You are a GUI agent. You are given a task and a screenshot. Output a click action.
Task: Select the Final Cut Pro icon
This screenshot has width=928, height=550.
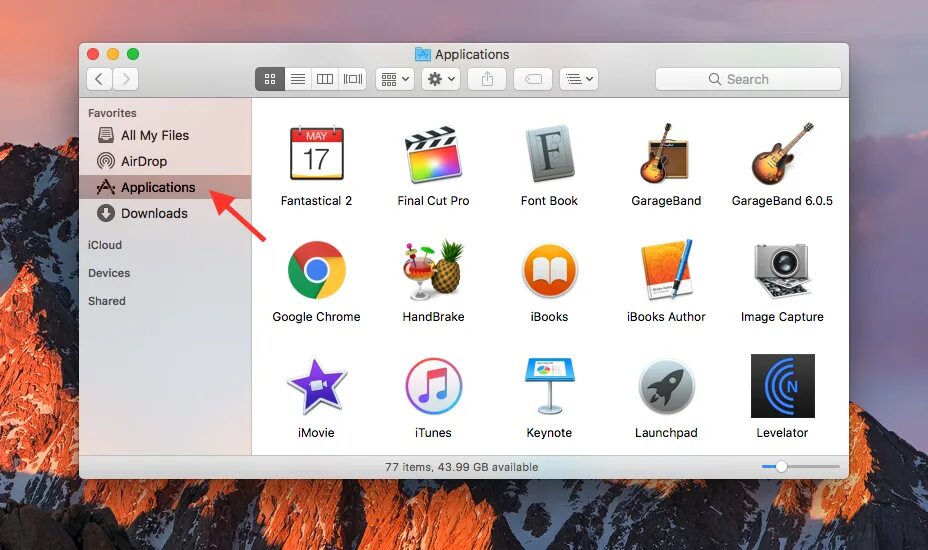(x=433, y=154)
